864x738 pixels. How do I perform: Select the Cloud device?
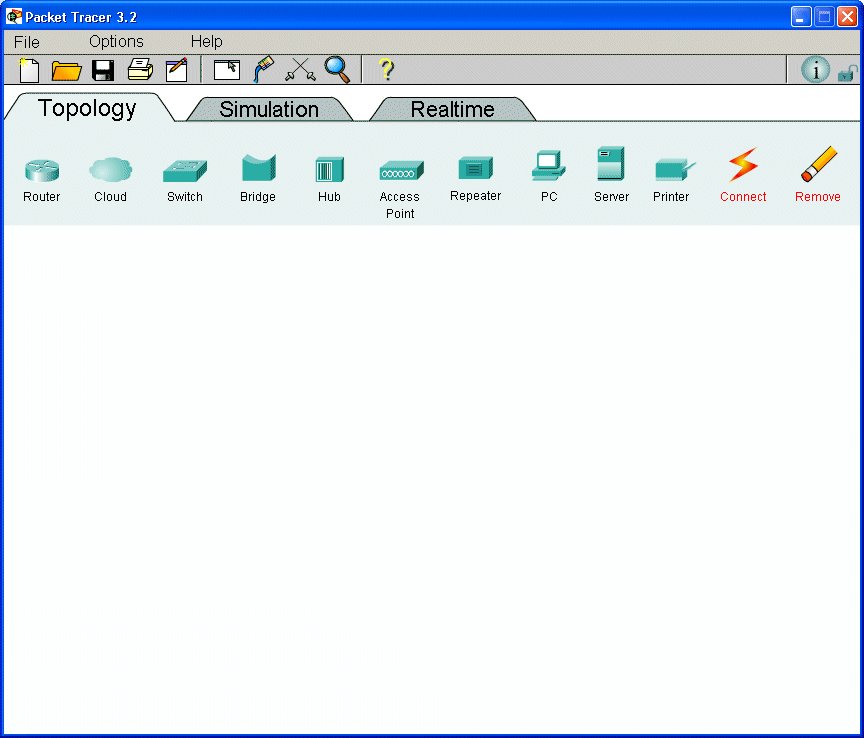point(110,180)
